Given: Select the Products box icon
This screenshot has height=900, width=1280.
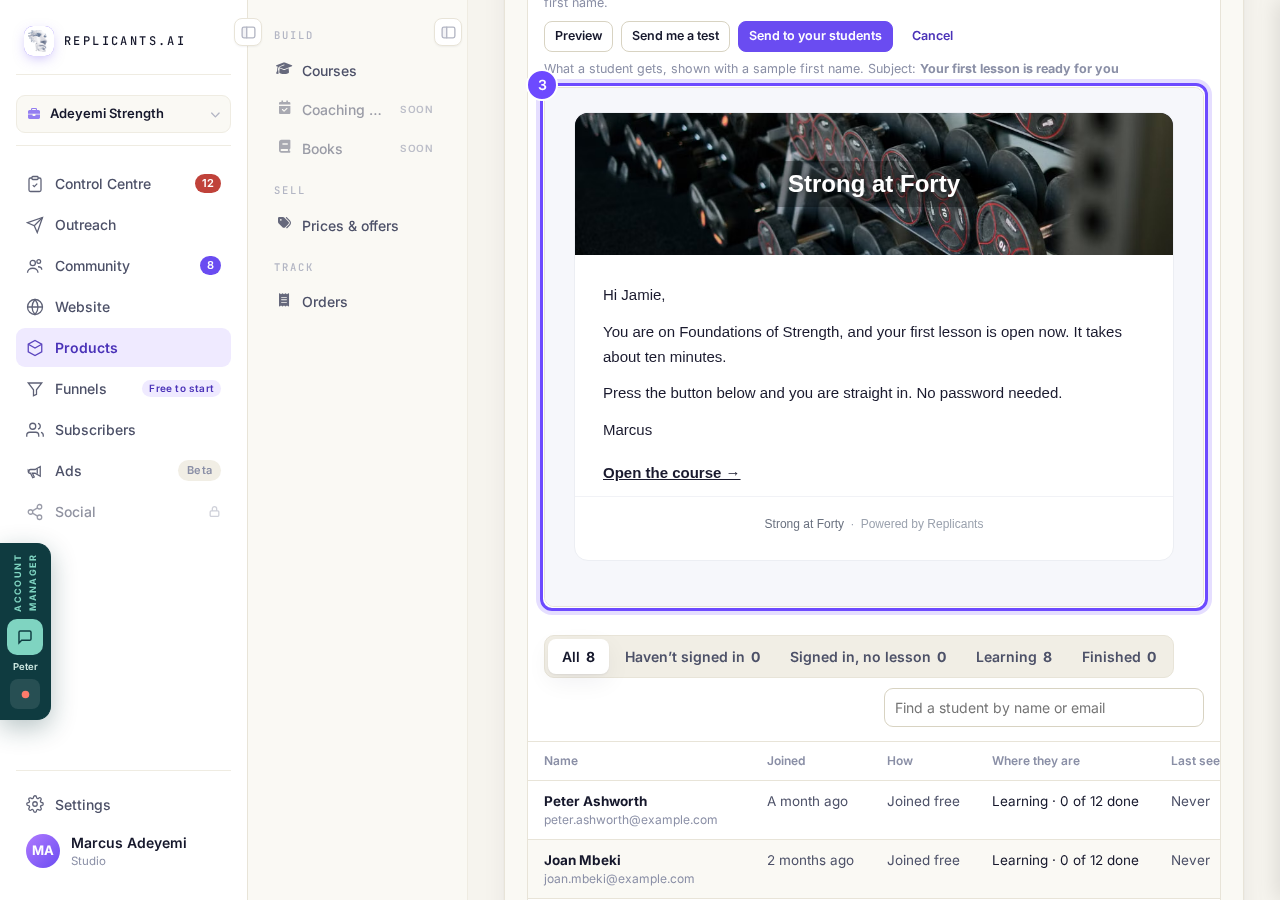Looking at the screenshot, I should tap(35, 348).
